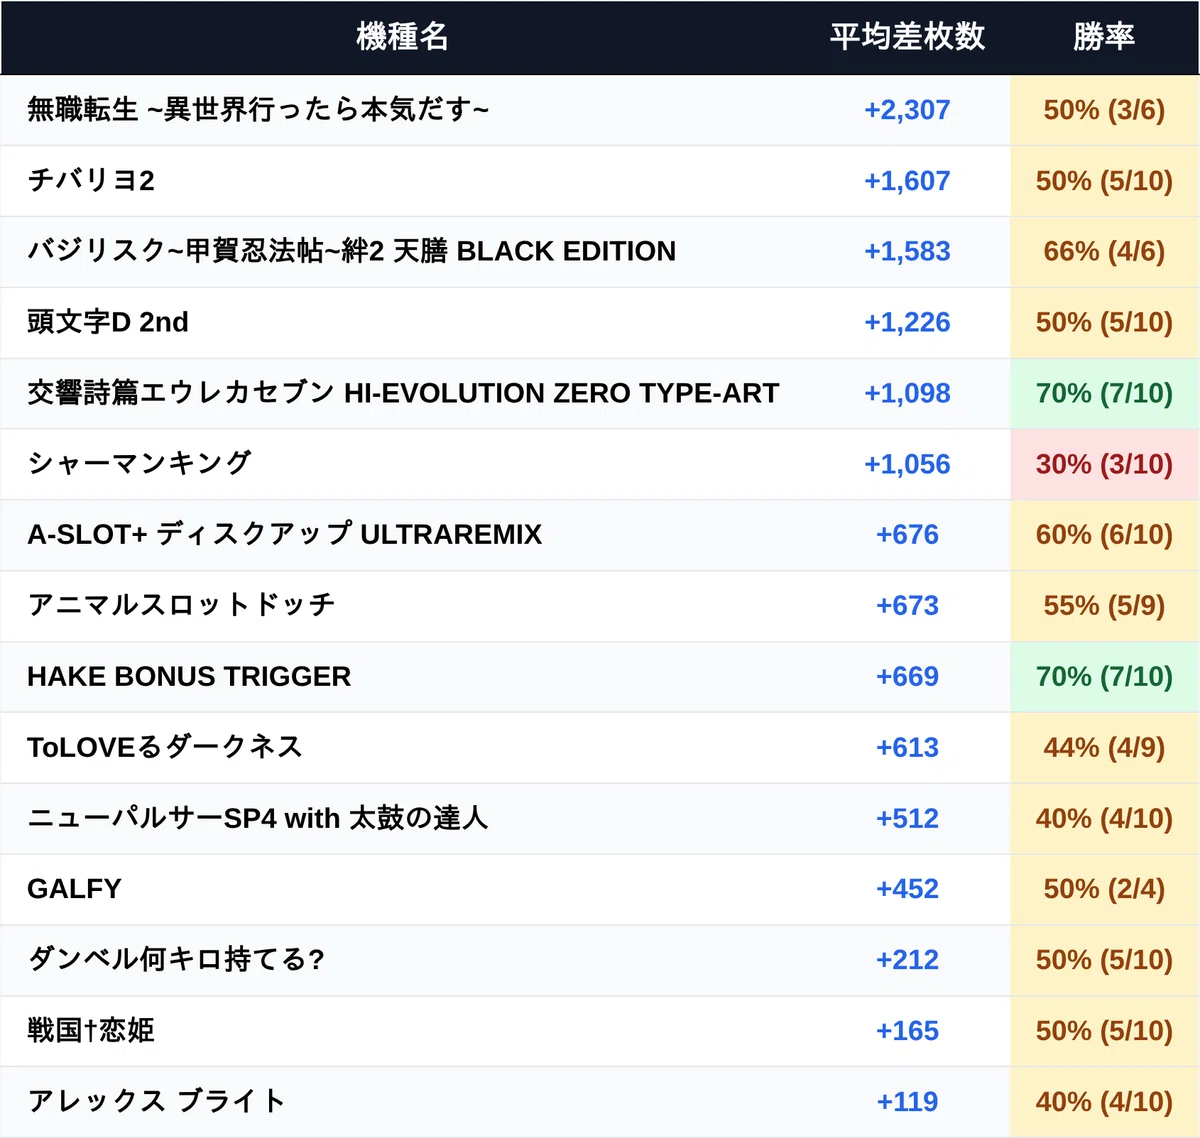This screenshot has width=1200, height=1138.
Task: Select the バジリスク 絆2 天膳 BLACK EDITION name
Action: [352, 251]
